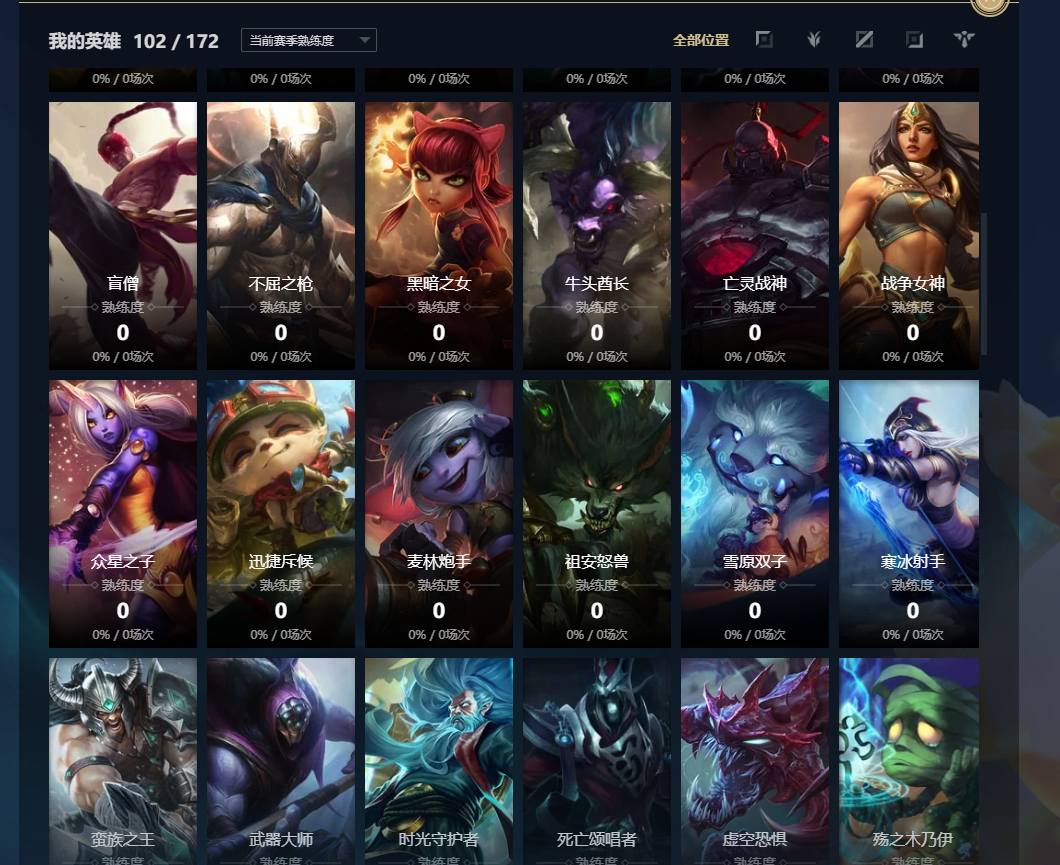This screenshot has width=1060, height=865.
Task: Filter champions by Top lane role icon
Action: pyautogui.click(x=764, y=40)
